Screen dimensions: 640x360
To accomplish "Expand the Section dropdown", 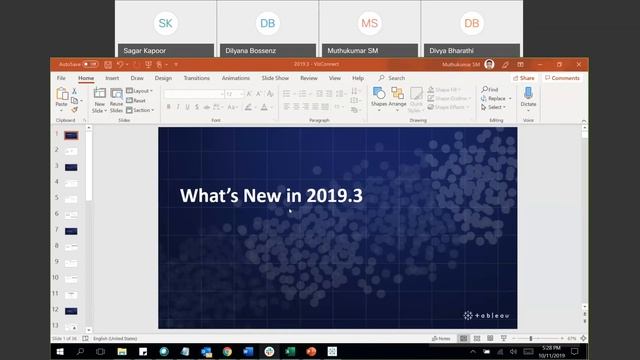I will tap(140, 110).
